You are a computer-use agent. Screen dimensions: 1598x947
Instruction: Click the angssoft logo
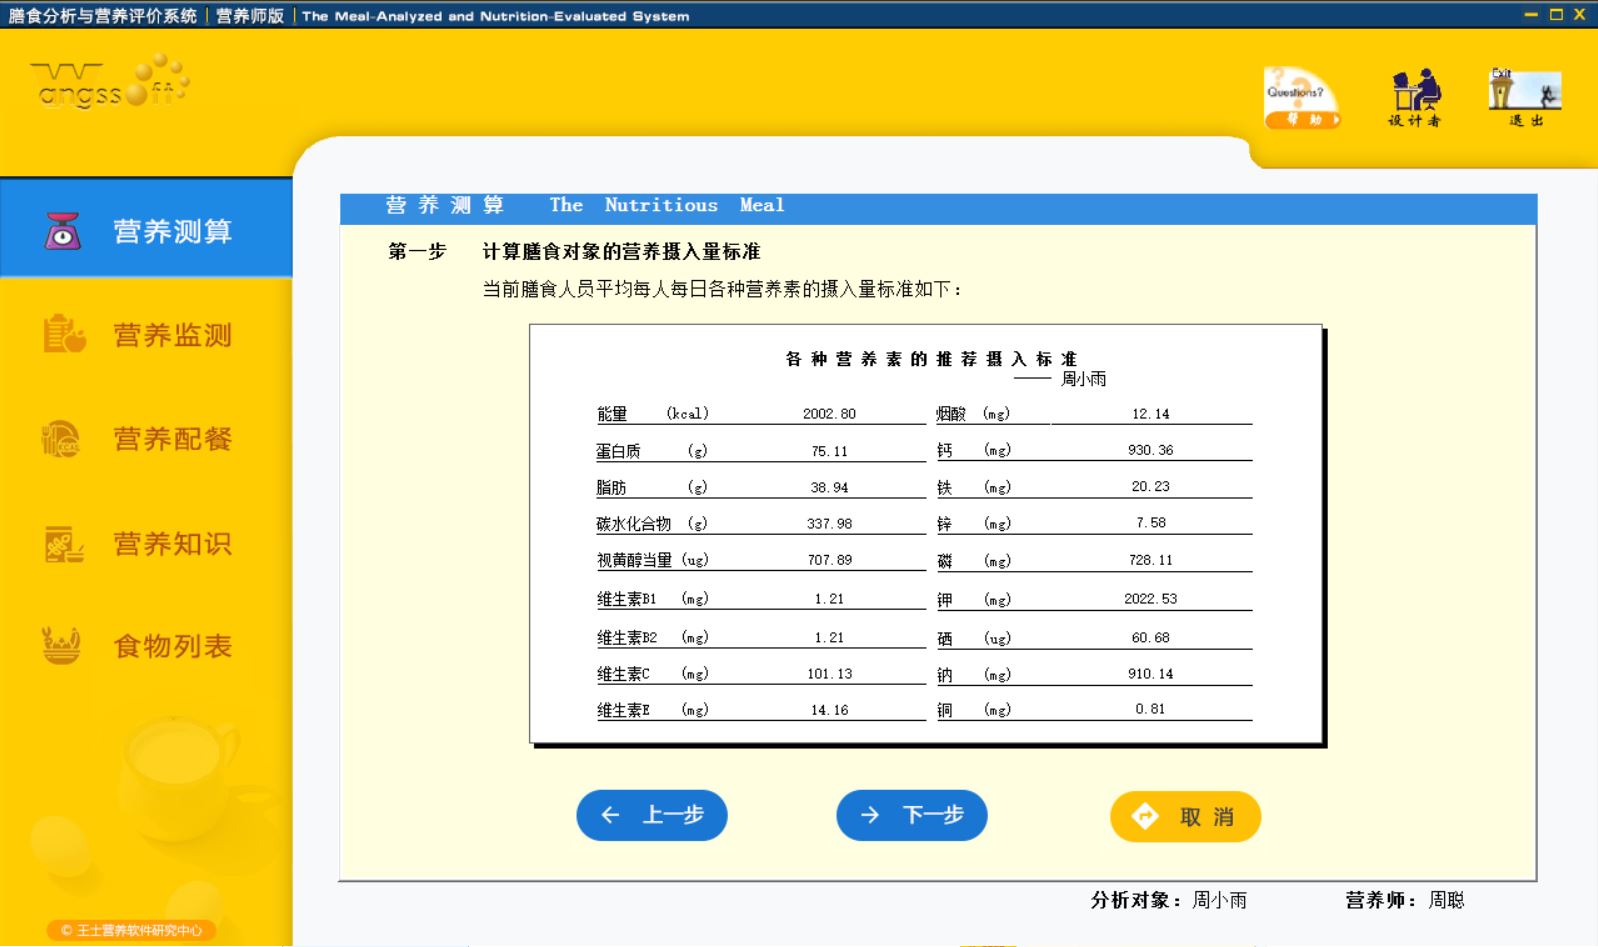click(x=110, y=84)
